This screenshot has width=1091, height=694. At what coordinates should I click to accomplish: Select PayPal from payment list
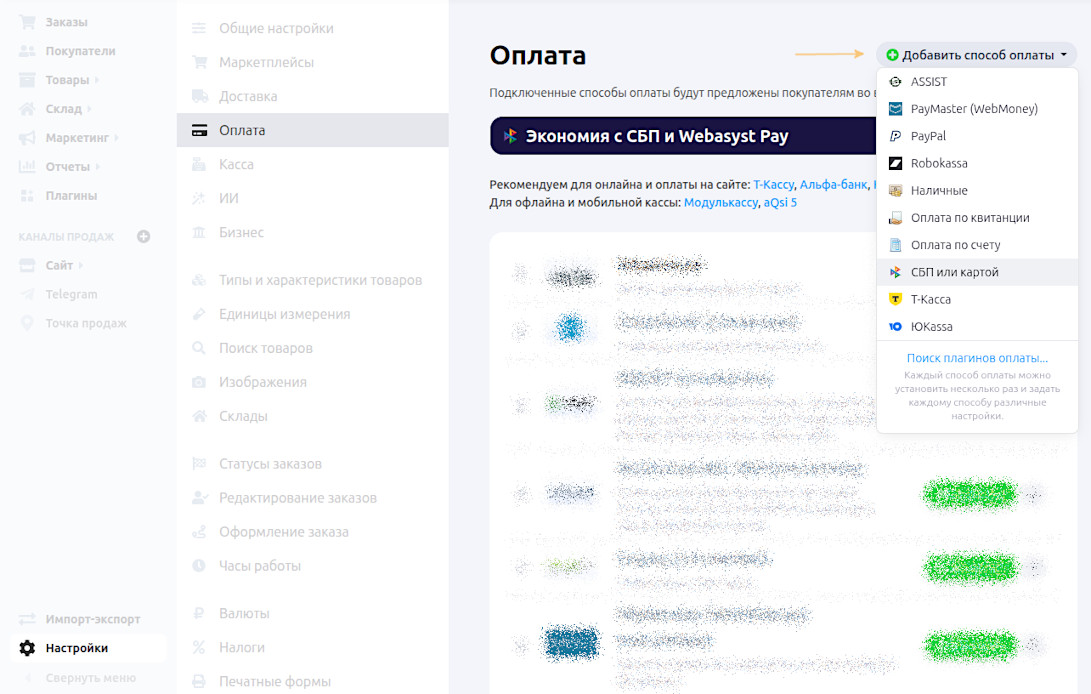(927, 136)
